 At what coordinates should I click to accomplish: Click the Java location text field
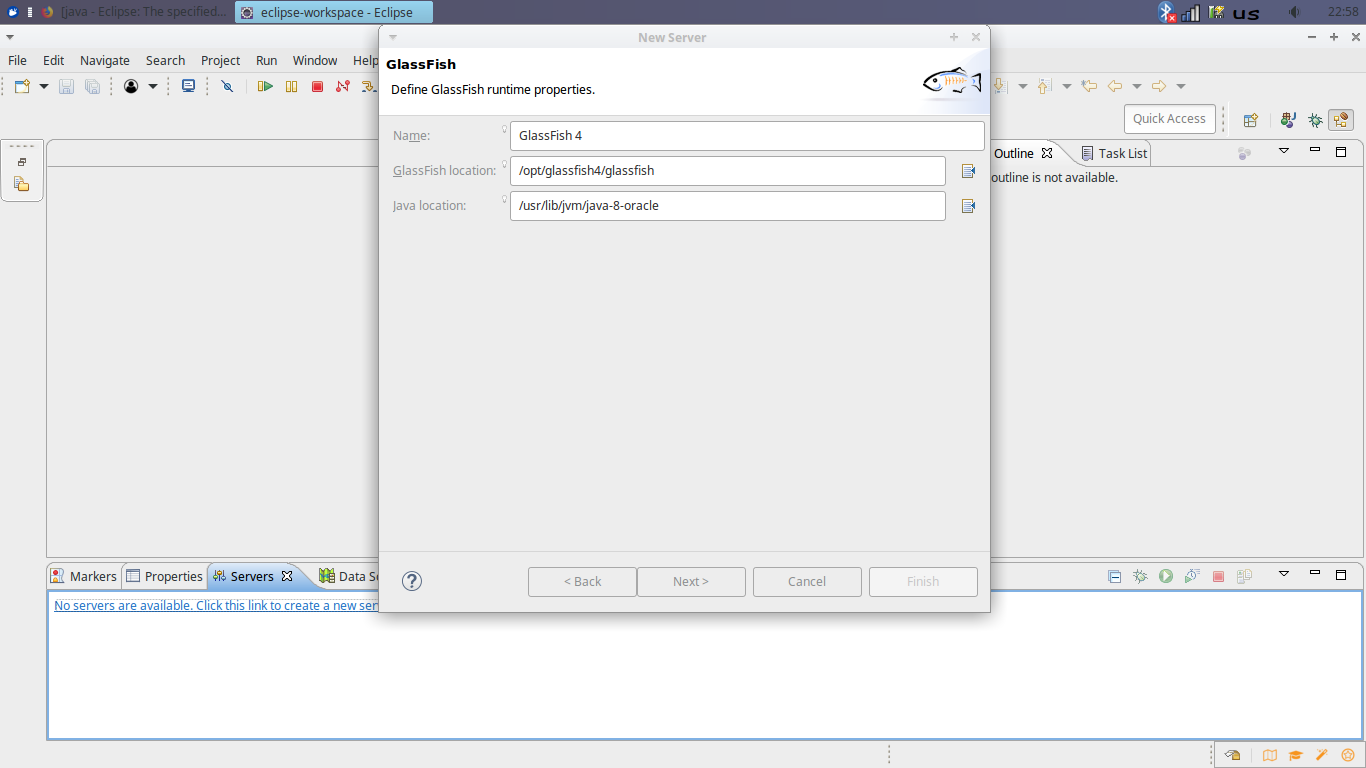pos(728,206)
